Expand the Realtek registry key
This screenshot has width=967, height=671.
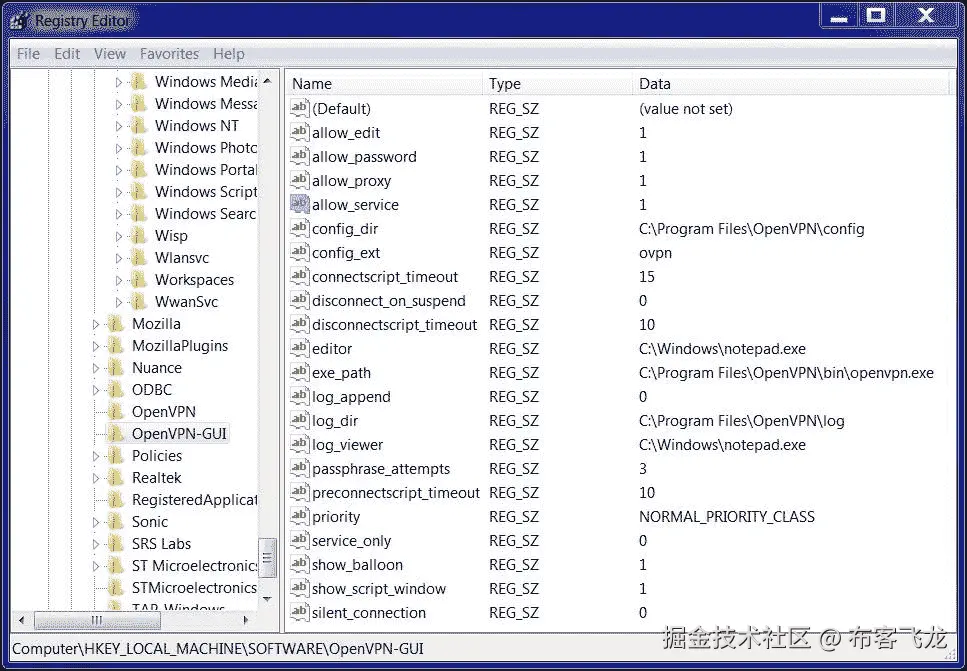(x=96, y=479)
